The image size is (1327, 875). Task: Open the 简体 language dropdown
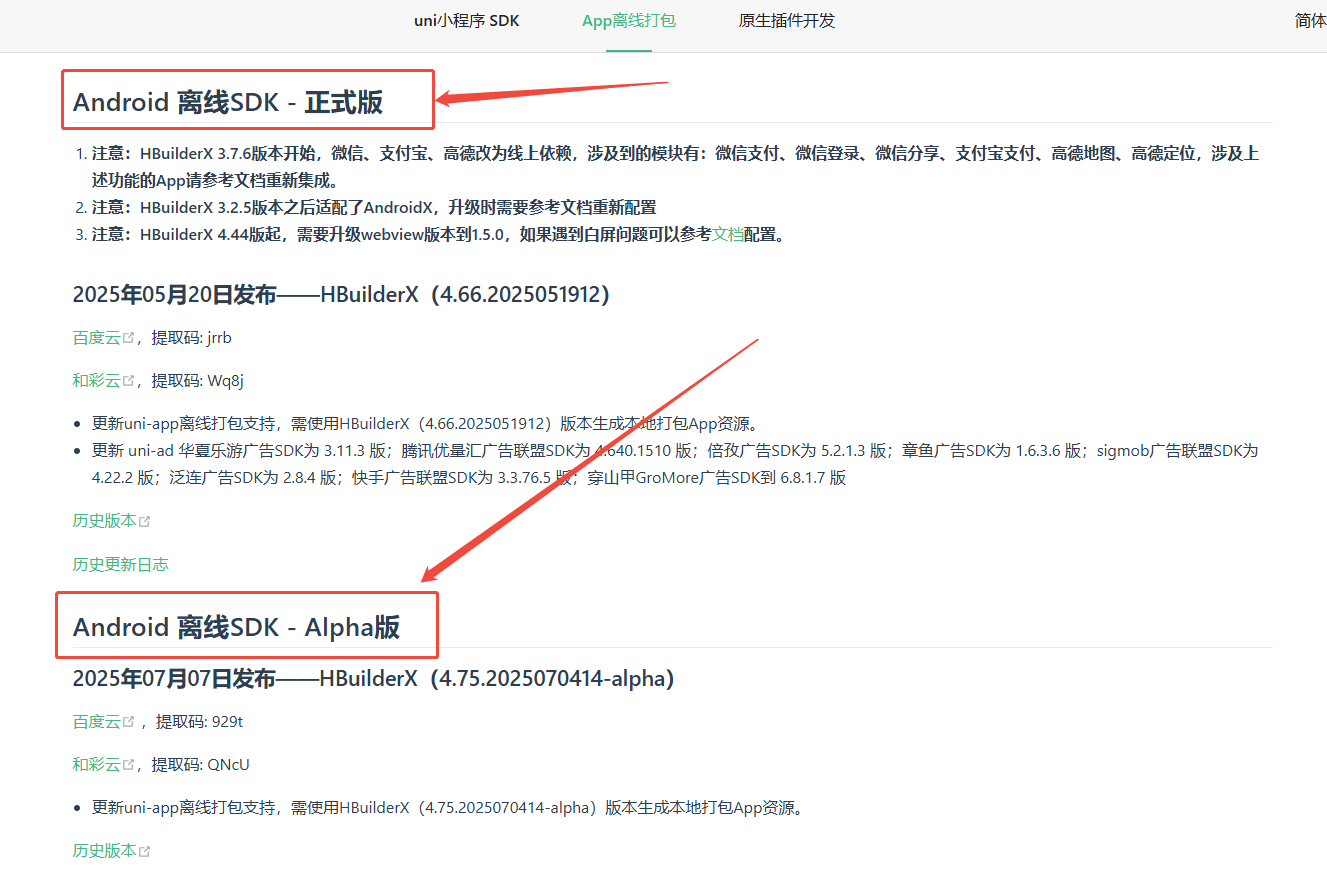click(1309, 21)
